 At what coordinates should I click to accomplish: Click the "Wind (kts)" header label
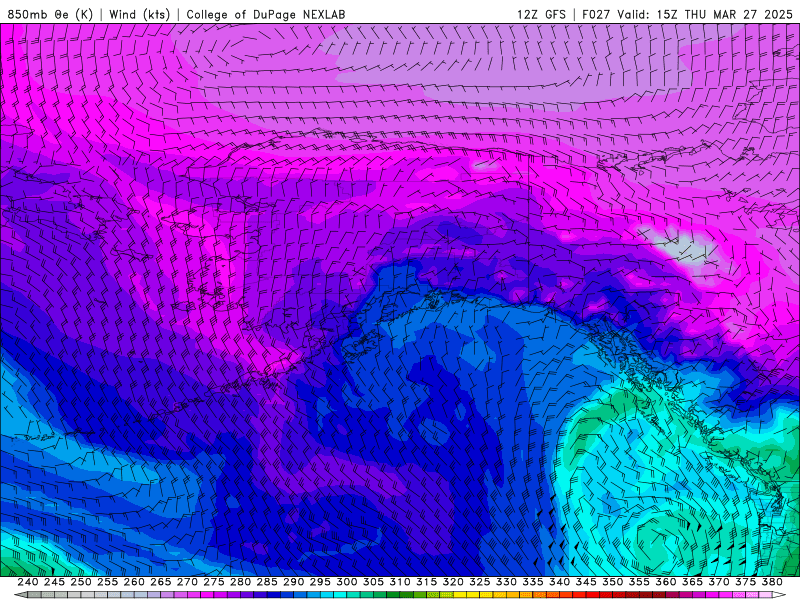pos(139,14)
